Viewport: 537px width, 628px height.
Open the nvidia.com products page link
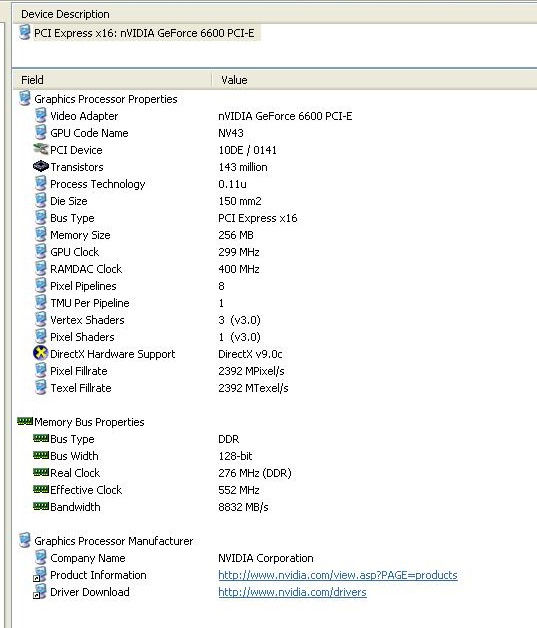[338, 575]
